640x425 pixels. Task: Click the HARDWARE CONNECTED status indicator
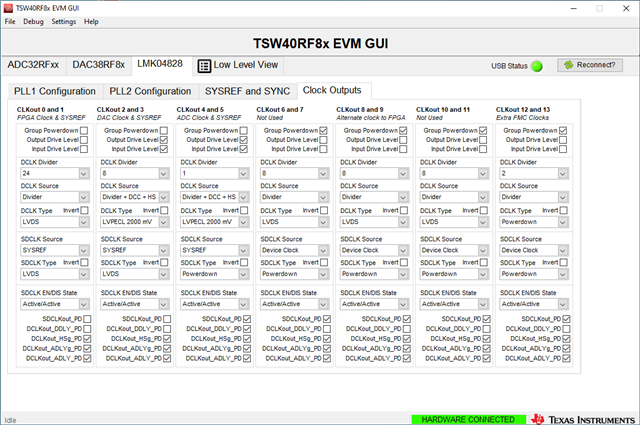[468, 420]
